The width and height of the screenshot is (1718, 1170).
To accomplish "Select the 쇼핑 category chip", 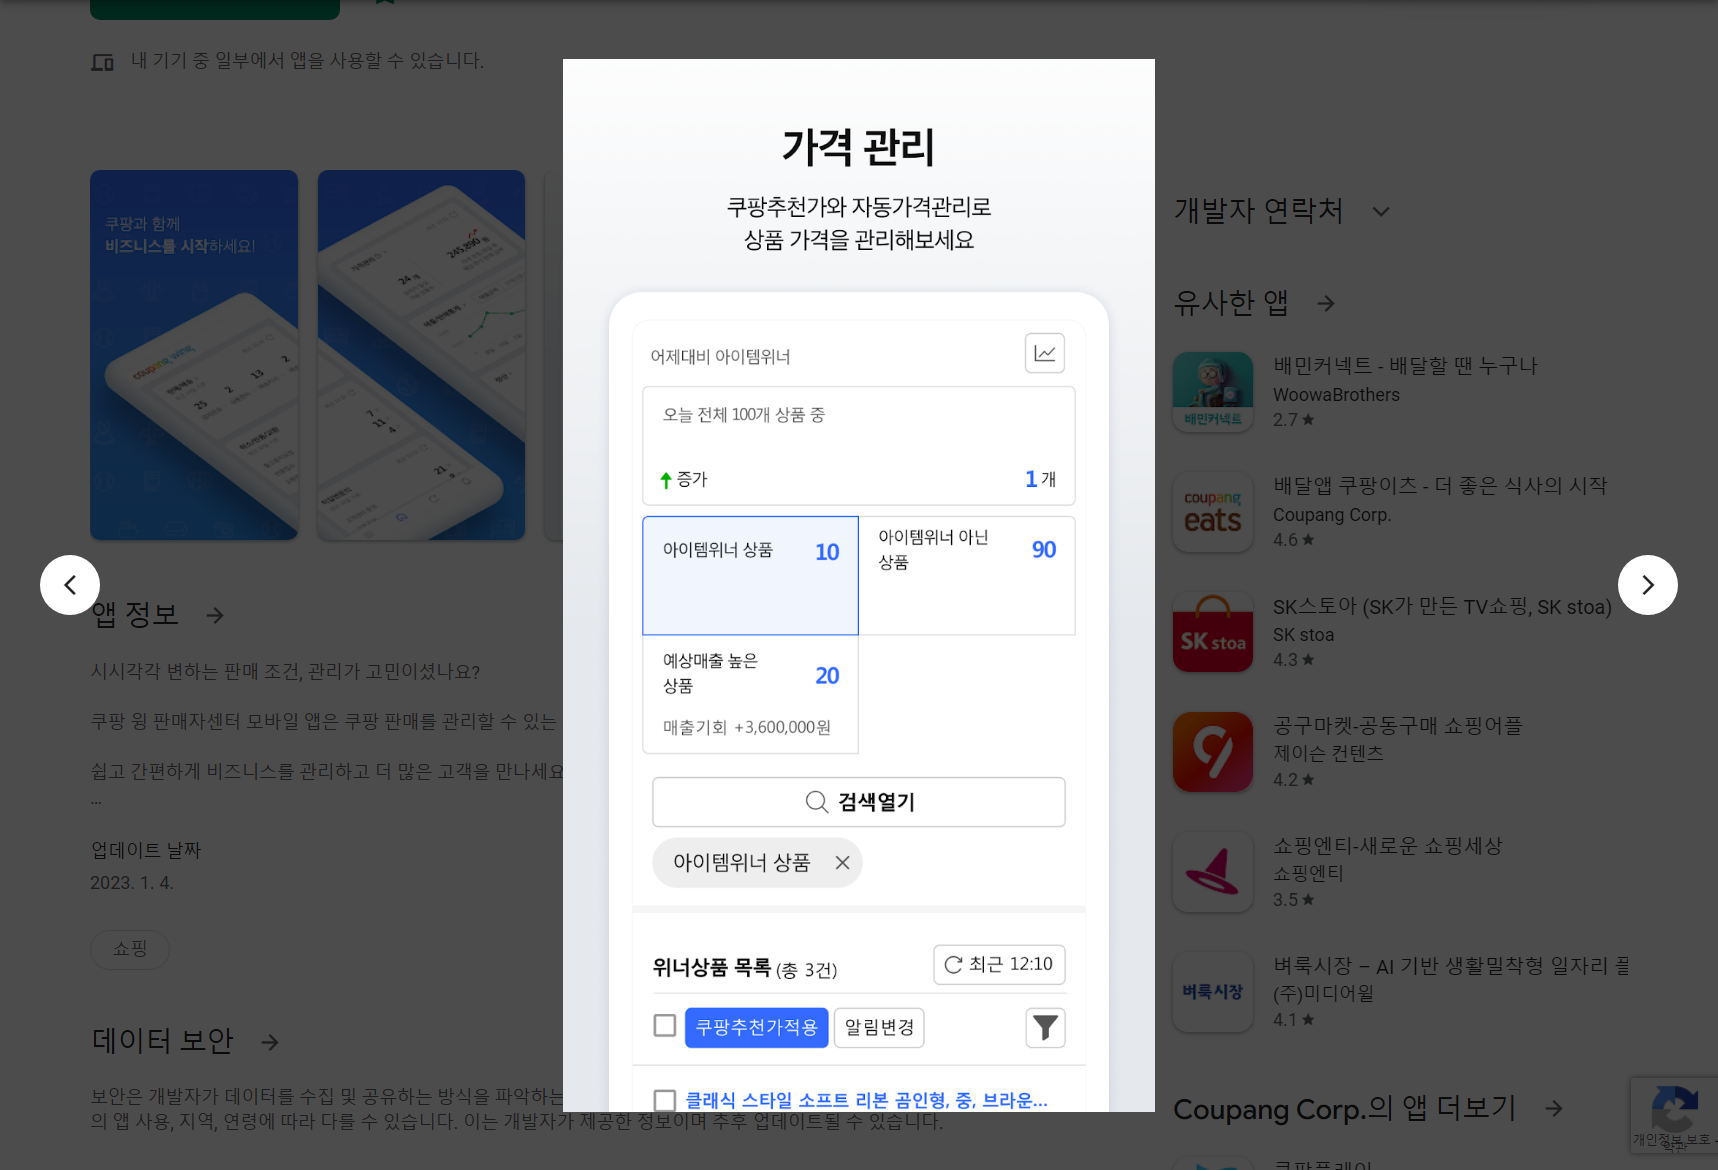I will [129, 949].
